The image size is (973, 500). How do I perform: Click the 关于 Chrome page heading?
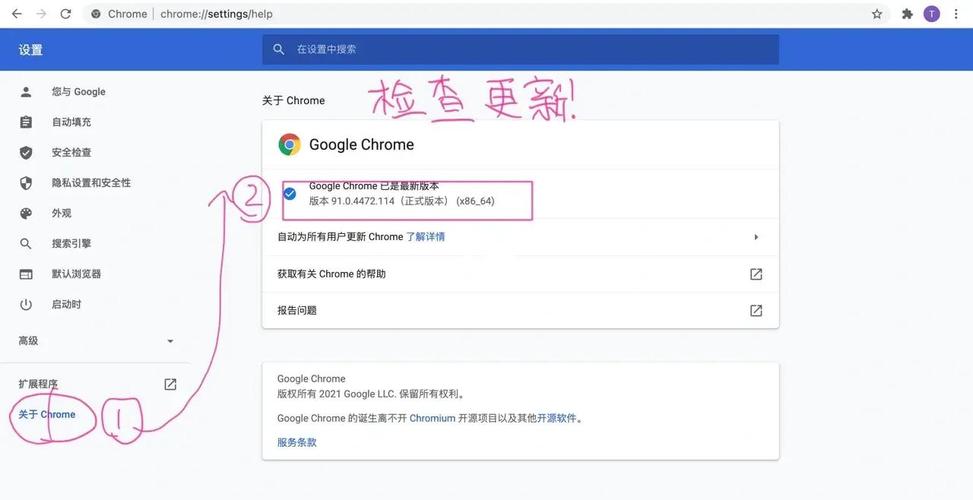(294, 100)
